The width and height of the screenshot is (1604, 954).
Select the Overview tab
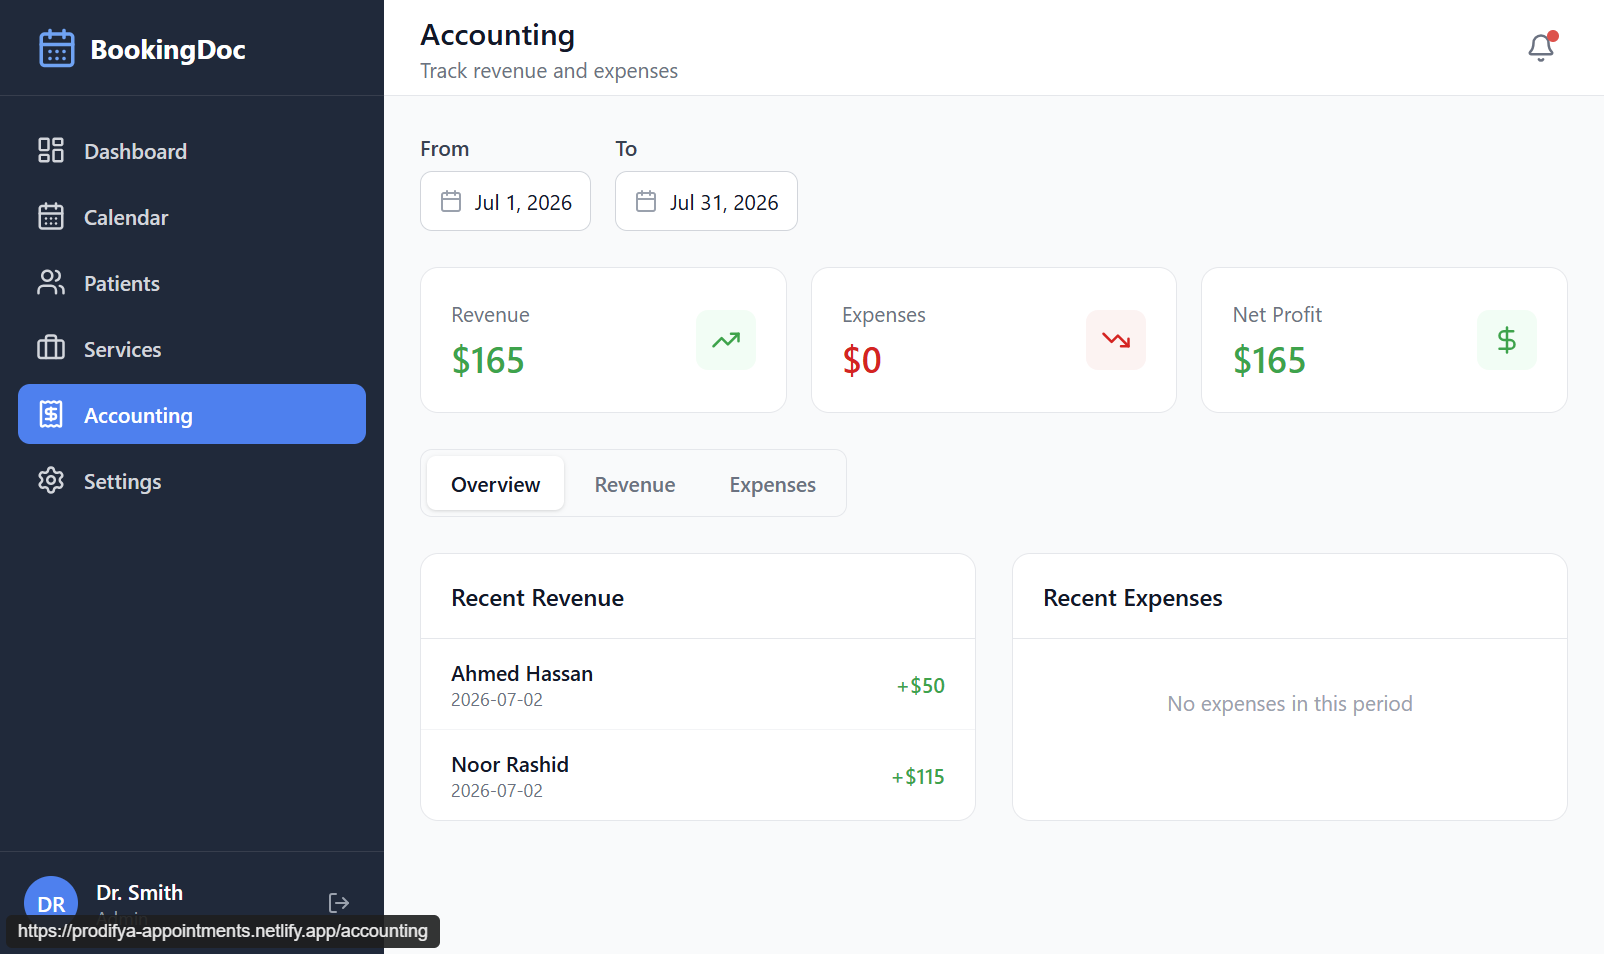click(495, 484)
